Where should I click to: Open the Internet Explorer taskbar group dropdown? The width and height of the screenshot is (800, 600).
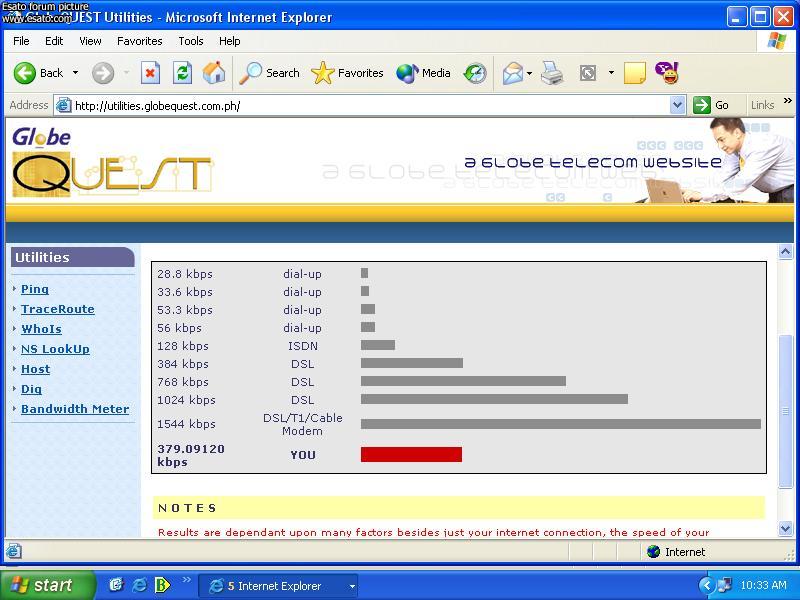(x=352, y=586)
